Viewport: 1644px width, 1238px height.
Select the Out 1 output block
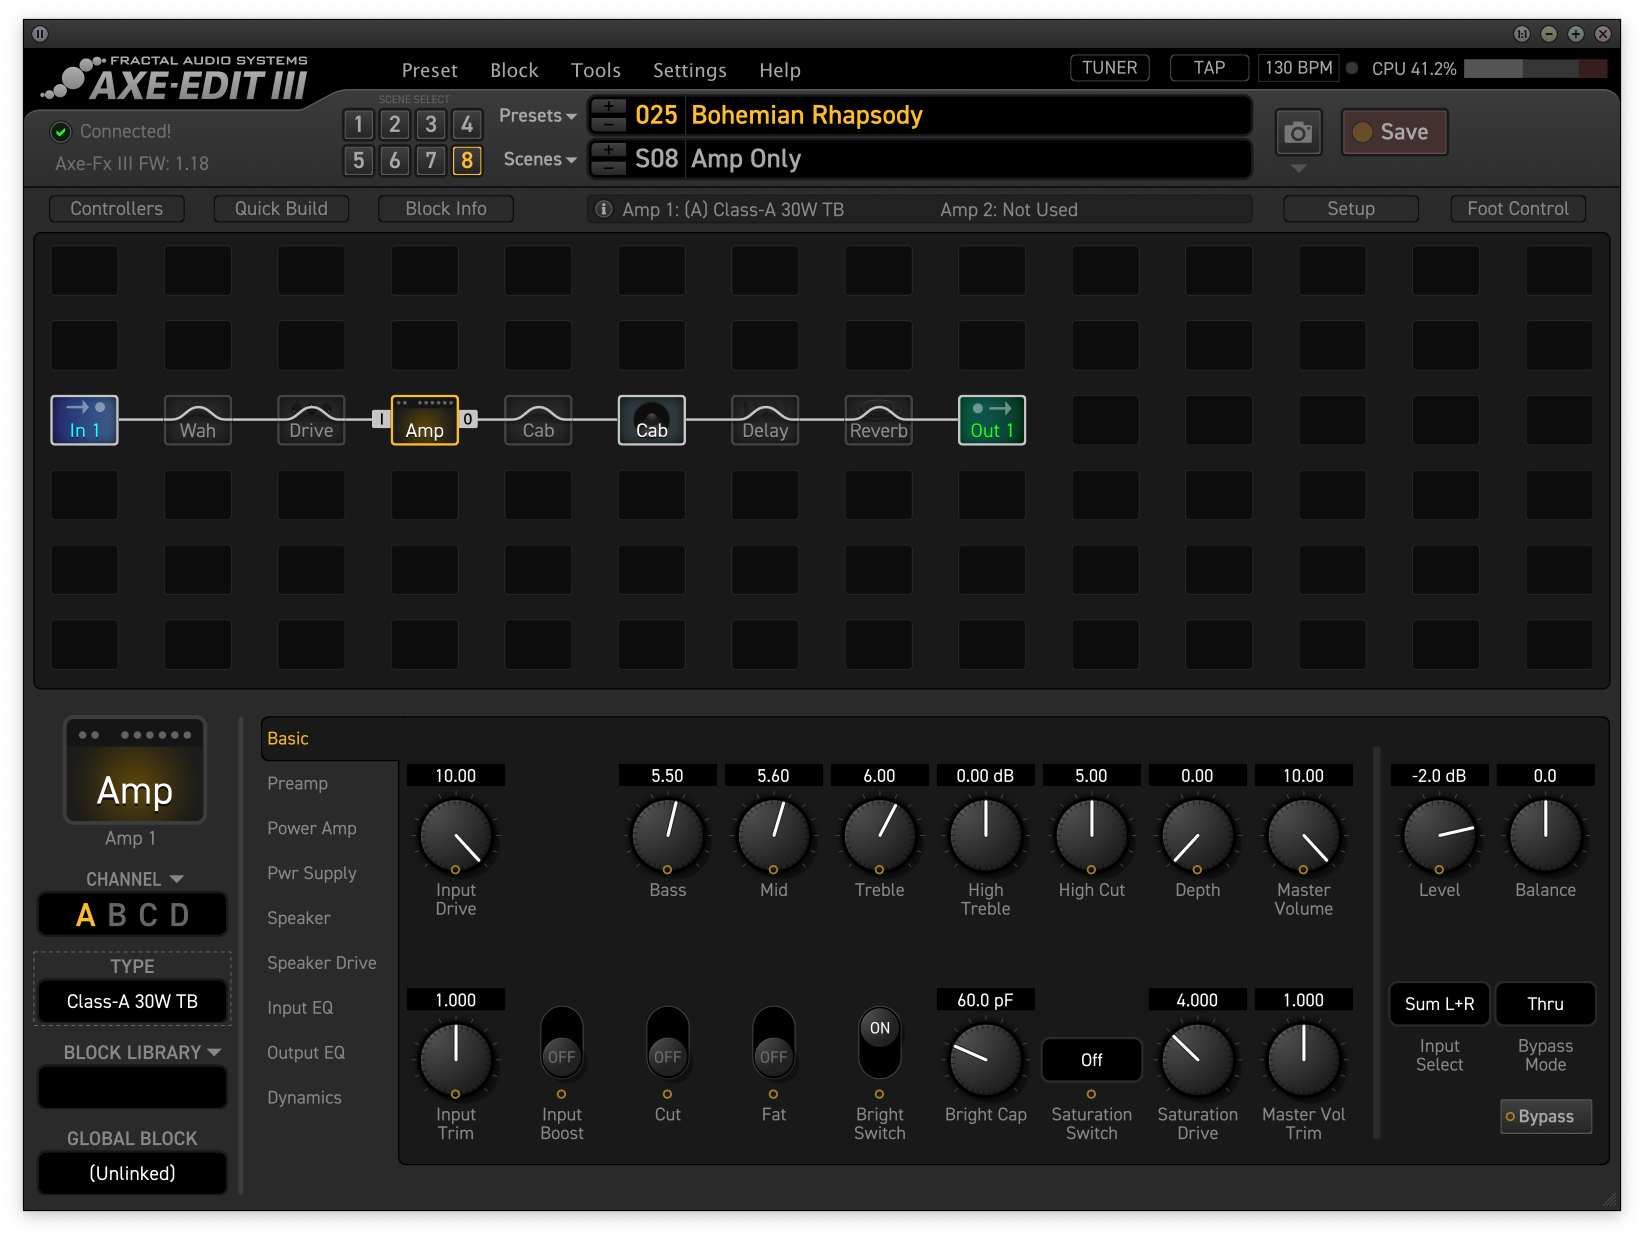point(991,420)
